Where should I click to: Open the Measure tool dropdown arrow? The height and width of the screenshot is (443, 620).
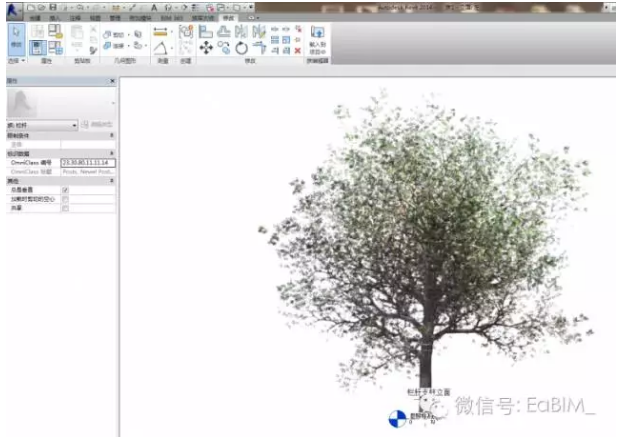tap(172, 32)
